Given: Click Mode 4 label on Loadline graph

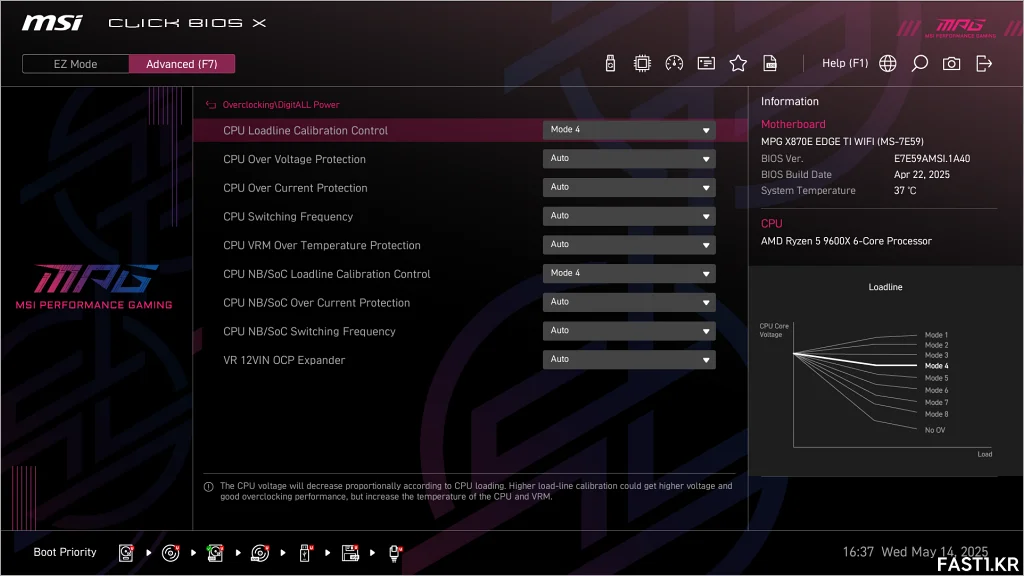Looking at the screenshot, I should pyautogui.click(x=936, y=366).
